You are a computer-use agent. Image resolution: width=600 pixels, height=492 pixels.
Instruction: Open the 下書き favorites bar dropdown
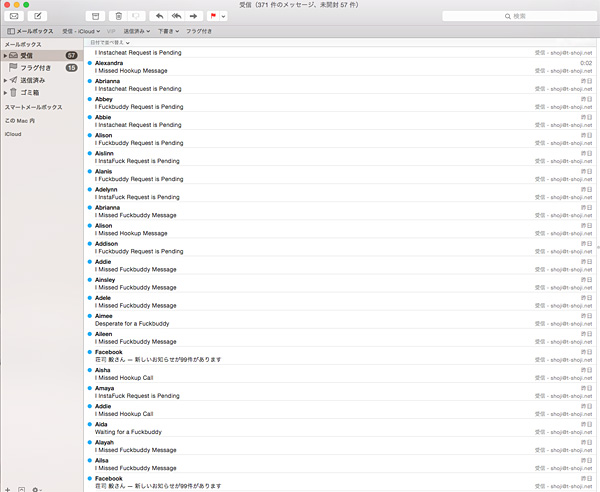coord(168,31)
